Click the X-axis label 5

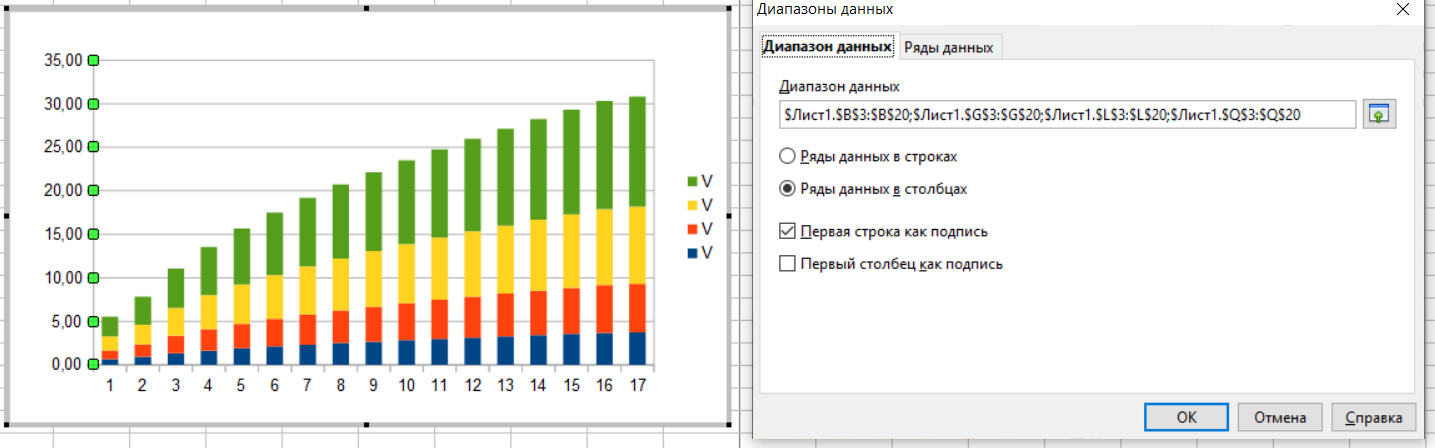[241, 385]
